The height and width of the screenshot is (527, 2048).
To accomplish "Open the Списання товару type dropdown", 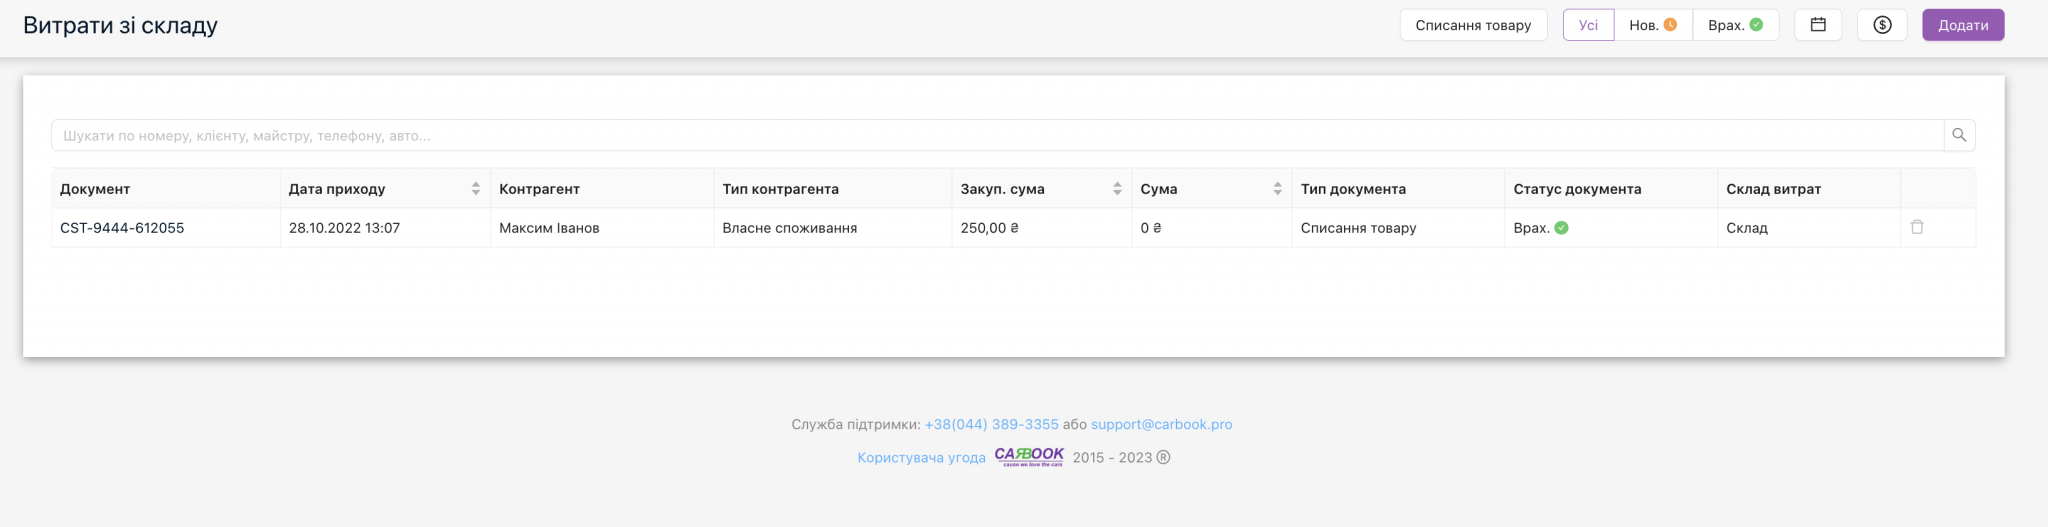I will 1473,25.
